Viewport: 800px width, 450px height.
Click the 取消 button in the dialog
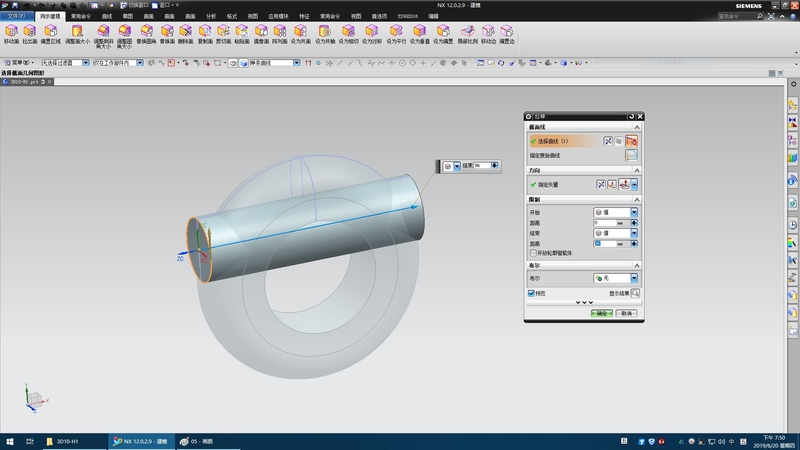pyautogui.click(x=626, y=312)
